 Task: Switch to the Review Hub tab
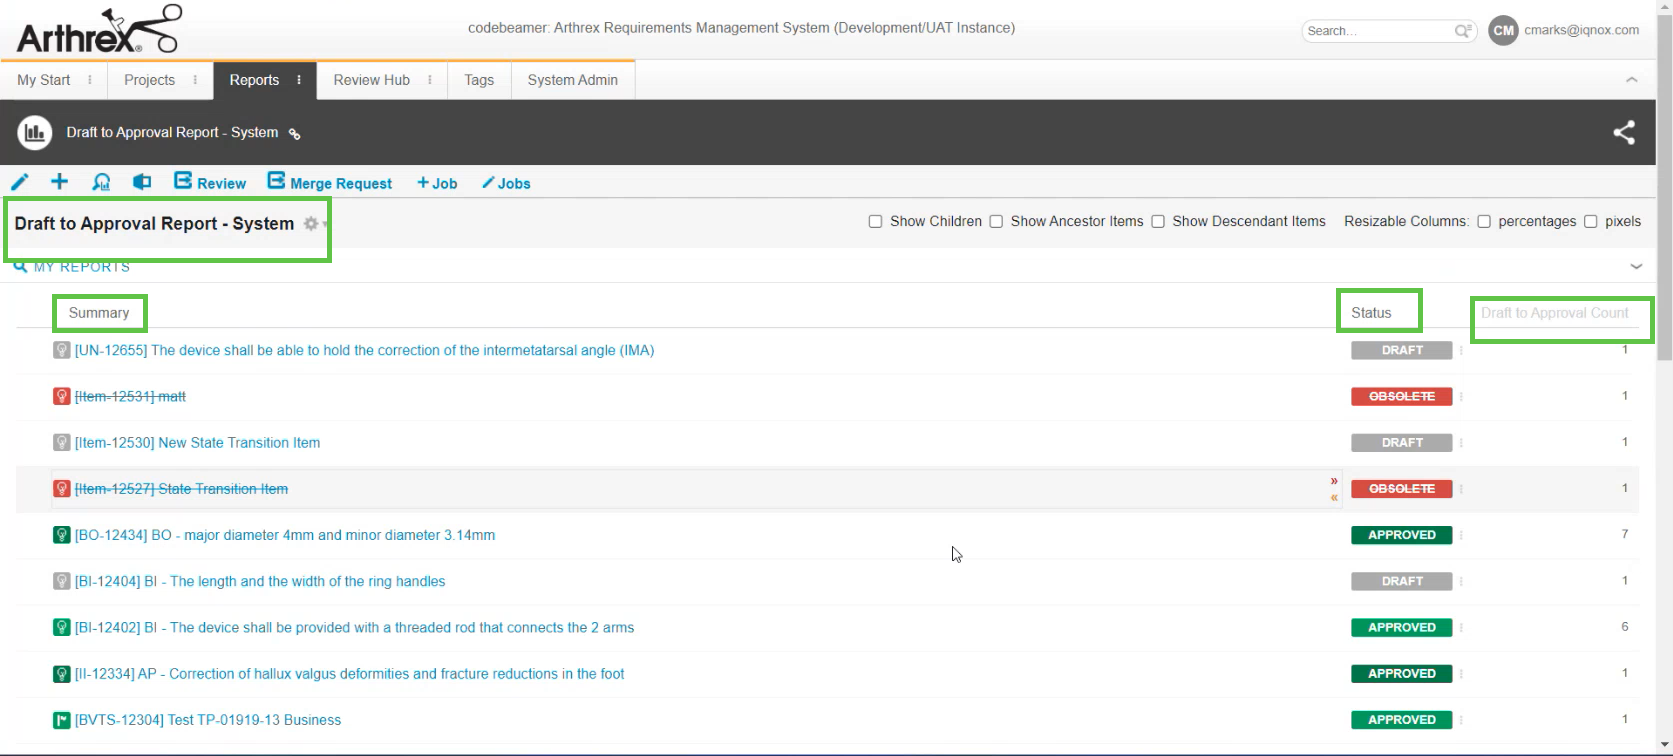(371, 80)
